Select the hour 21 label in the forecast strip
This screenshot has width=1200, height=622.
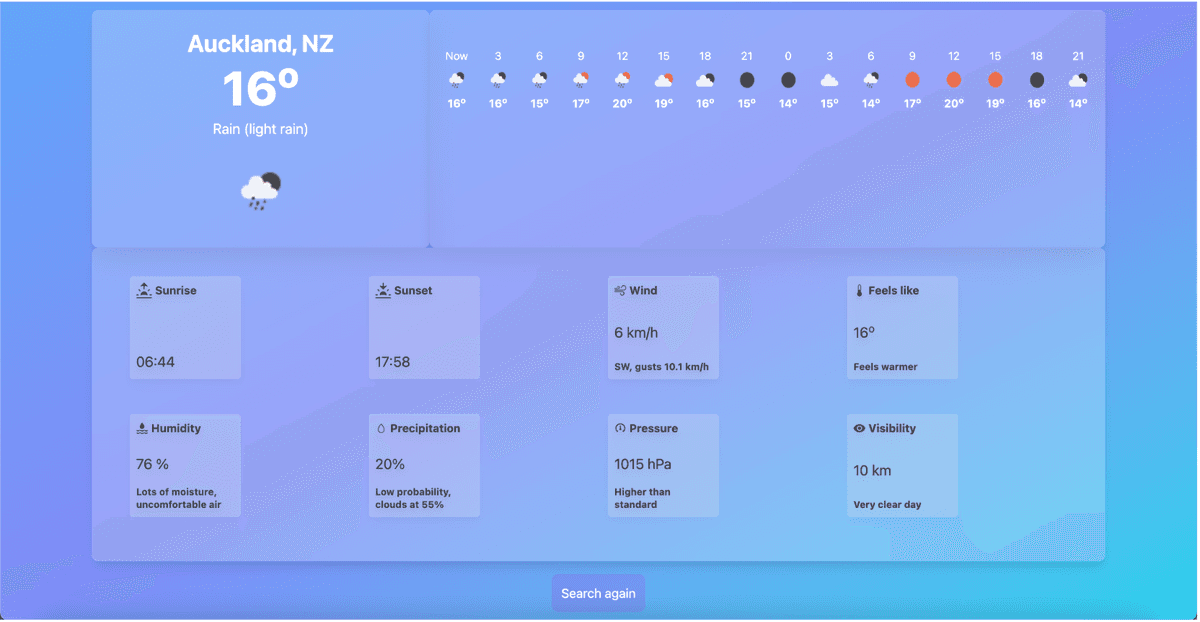pos(746,56)
